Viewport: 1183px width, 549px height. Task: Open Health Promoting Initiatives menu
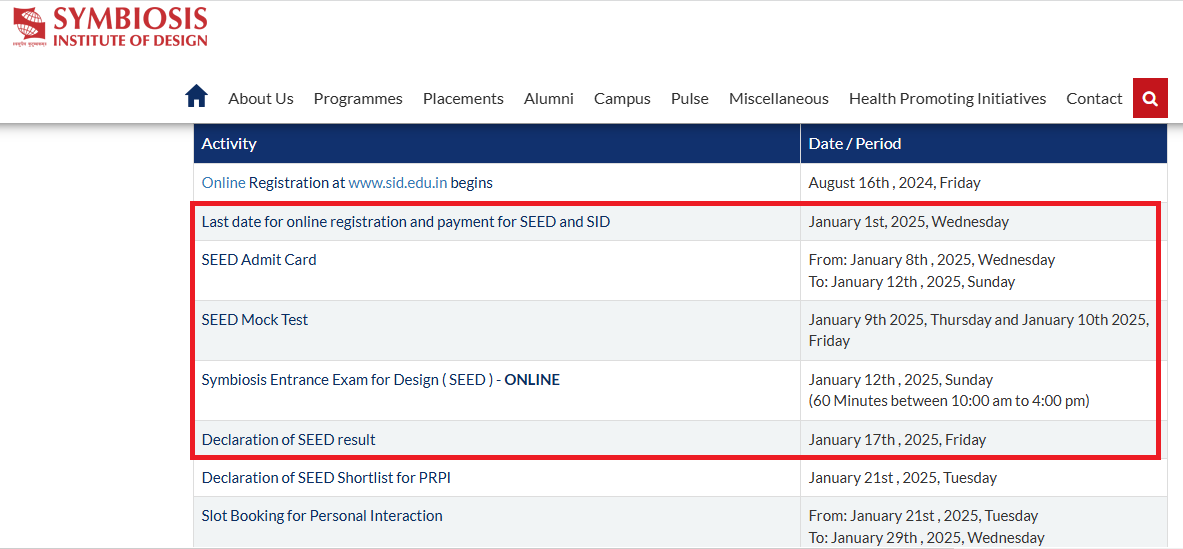pyautogui.click(x=948, y=99)
